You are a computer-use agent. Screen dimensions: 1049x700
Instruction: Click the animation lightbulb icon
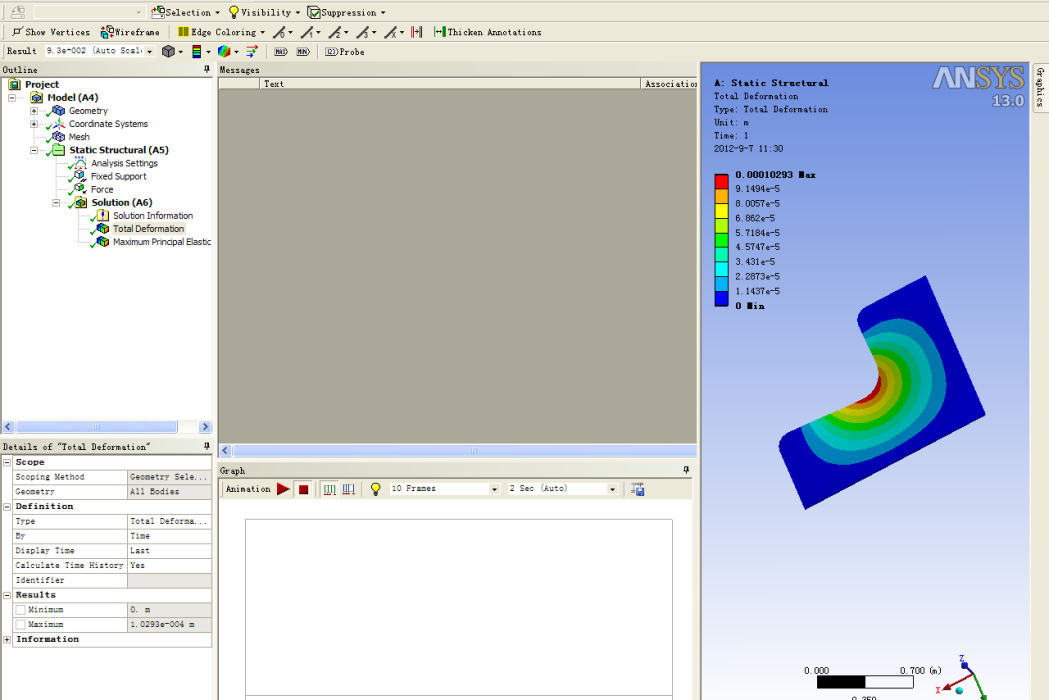tap(375, 489)
